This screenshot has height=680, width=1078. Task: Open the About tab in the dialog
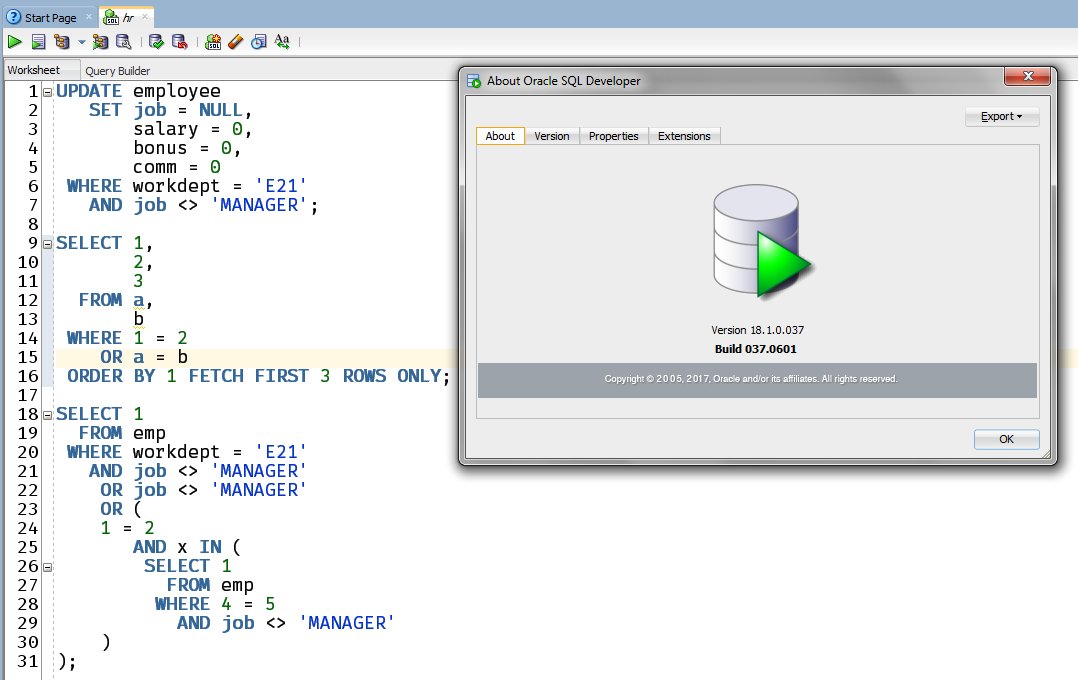click(x=500, y=136)
